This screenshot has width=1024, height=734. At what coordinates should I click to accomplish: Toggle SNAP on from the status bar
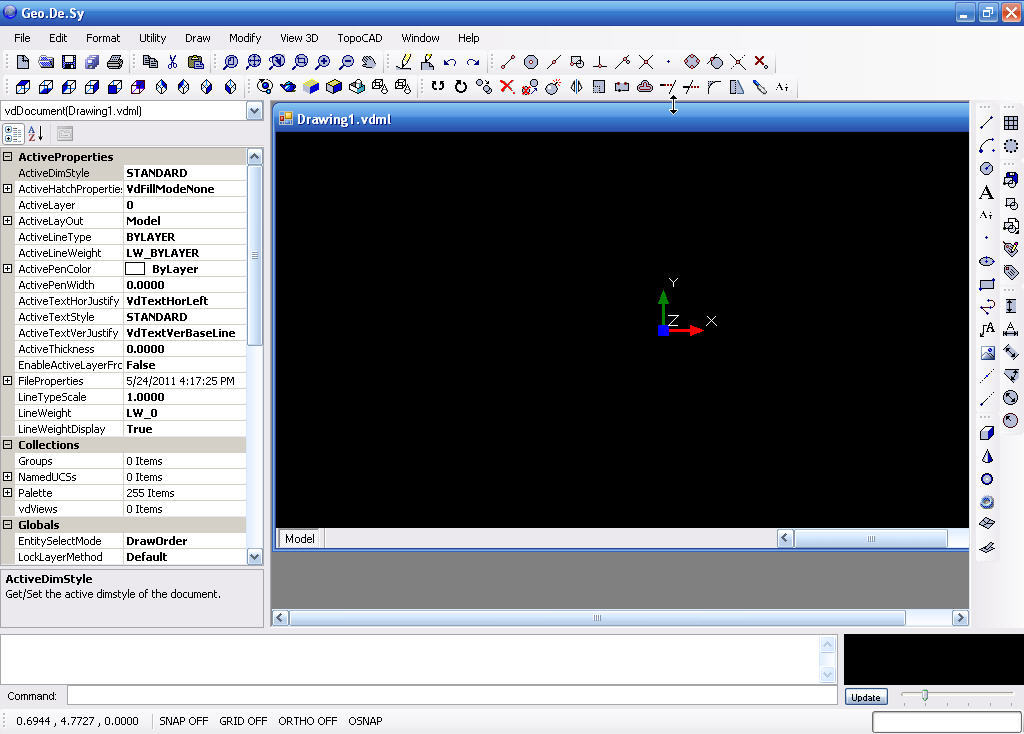[x=183, y=720]
